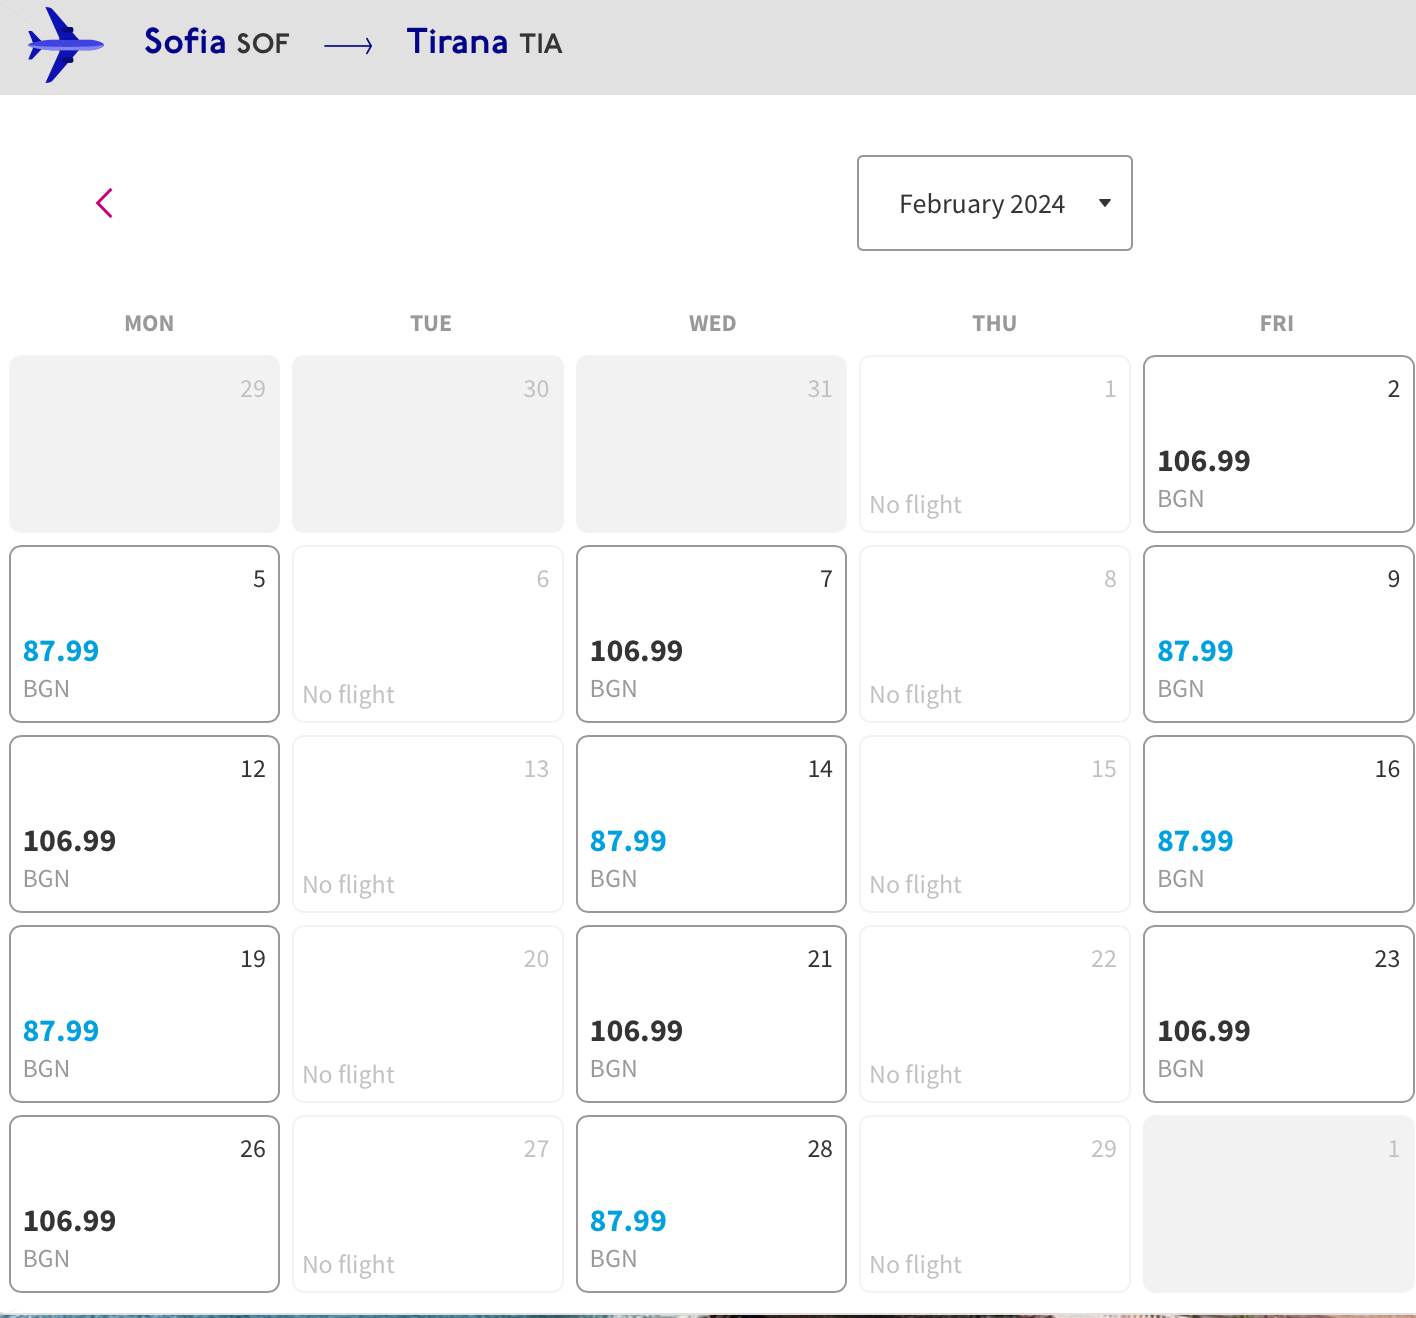Click the dropdown arrow beside February 2024
1416x1318 pixels.
1105,203
